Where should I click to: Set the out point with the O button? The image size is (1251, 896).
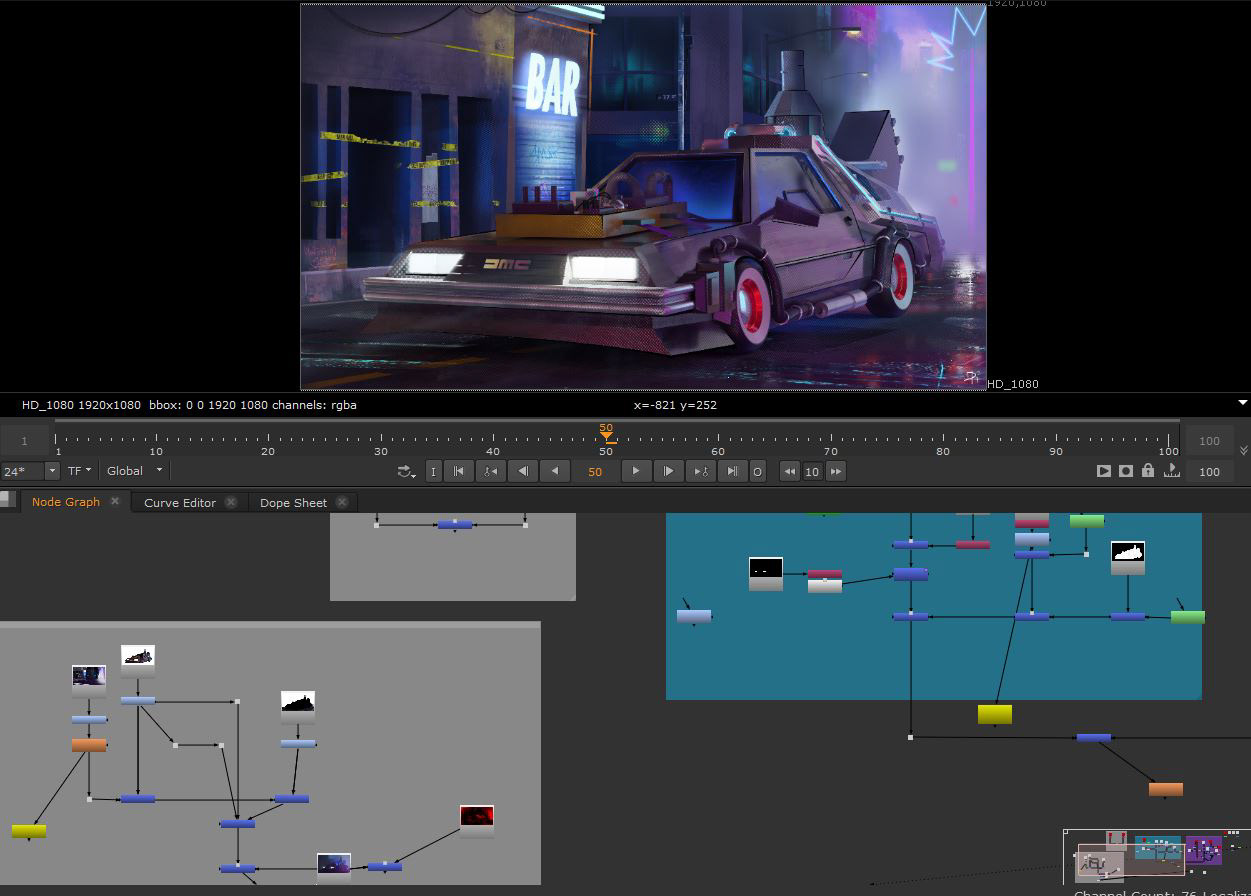pos(757,471)
